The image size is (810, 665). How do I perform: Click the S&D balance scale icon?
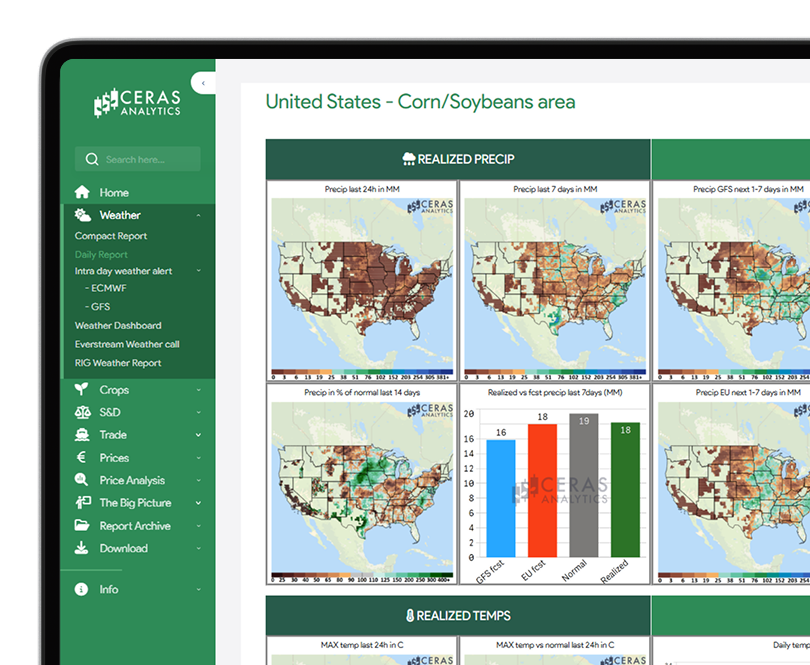82,412
